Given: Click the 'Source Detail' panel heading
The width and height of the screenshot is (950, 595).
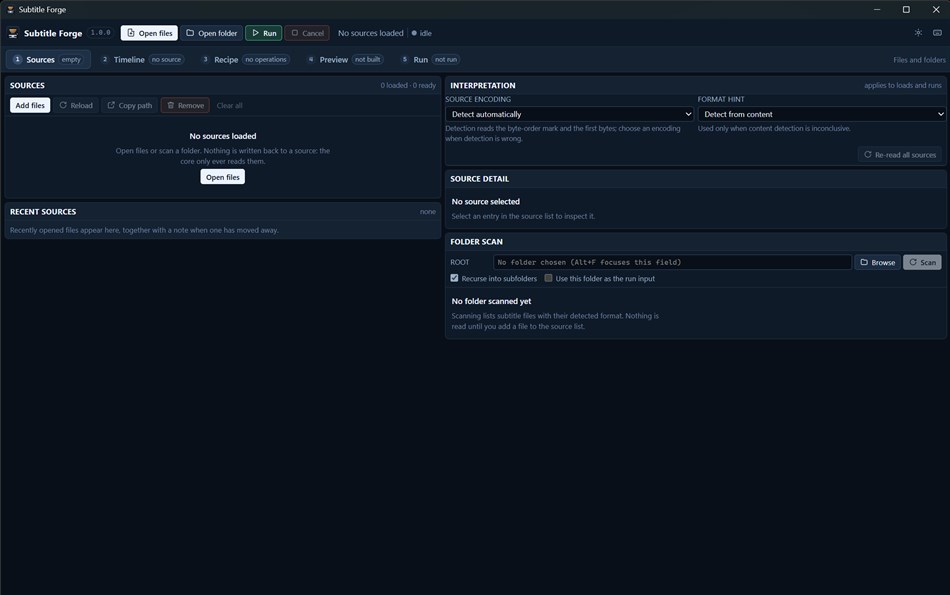Looking at the screenshot, I should coord(479,179).
